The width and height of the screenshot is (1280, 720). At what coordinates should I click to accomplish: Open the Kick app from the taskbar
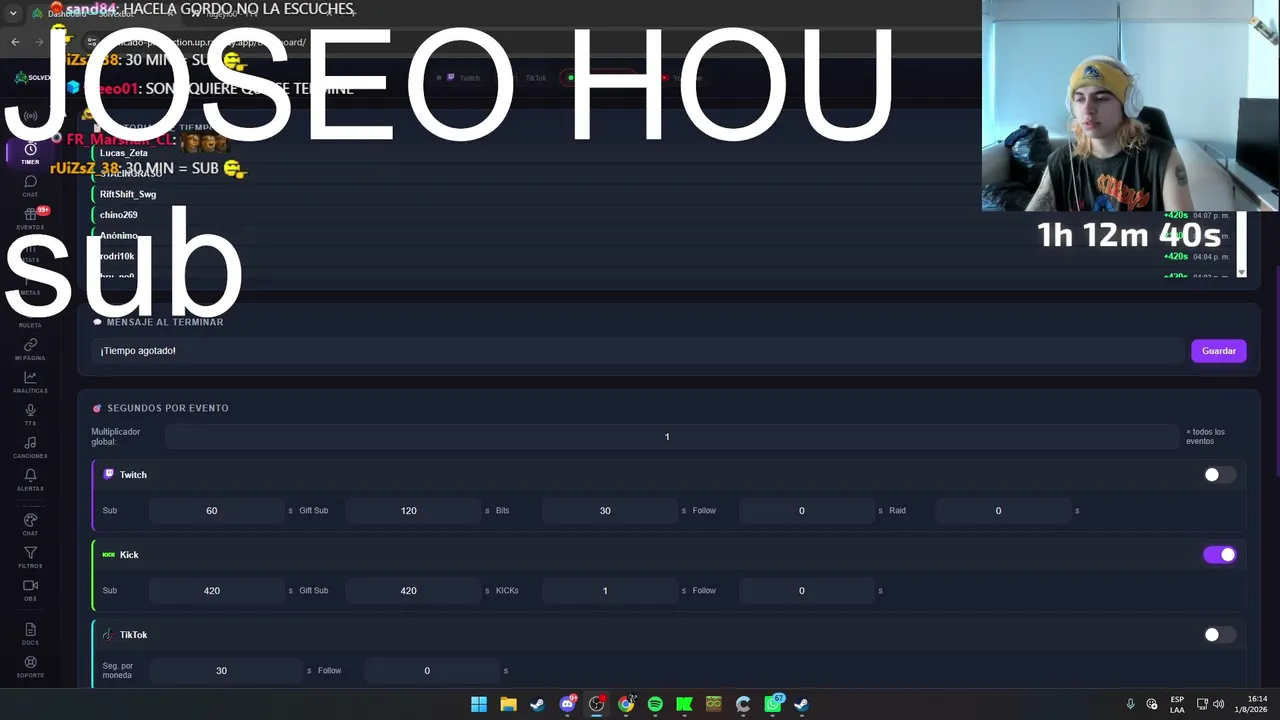tap(684, 704)
